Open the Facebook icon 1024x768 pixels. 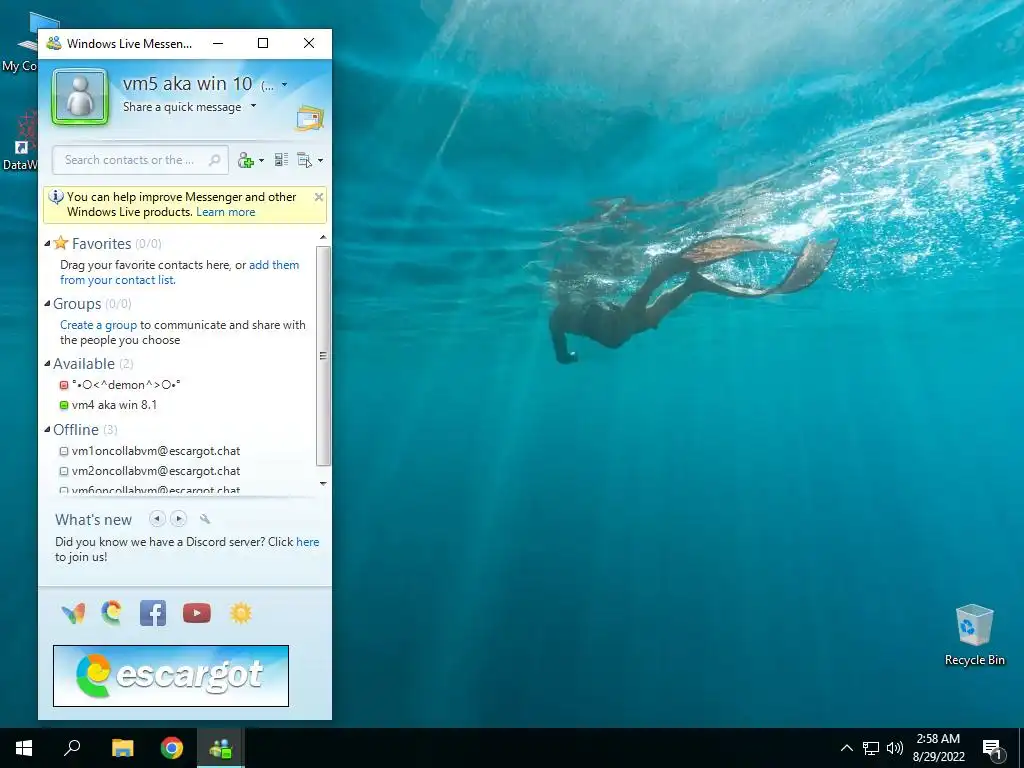[153, 613]
